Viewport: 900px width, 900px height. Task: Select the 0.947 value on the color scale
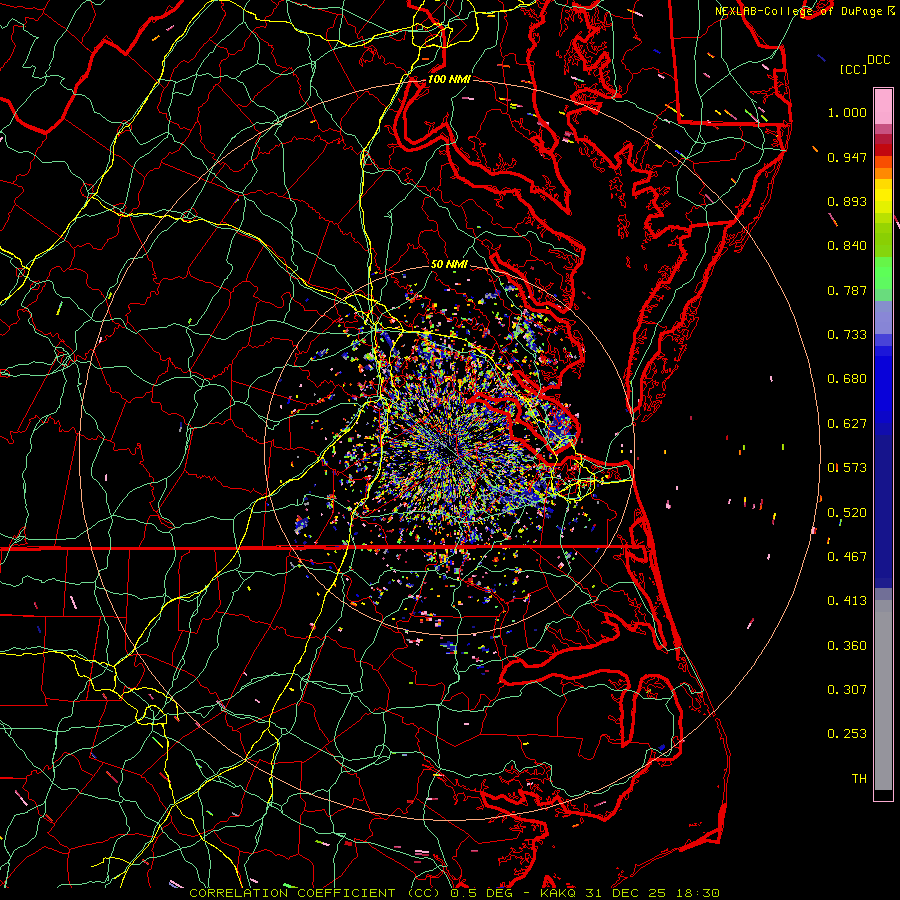tap(847, 157)
